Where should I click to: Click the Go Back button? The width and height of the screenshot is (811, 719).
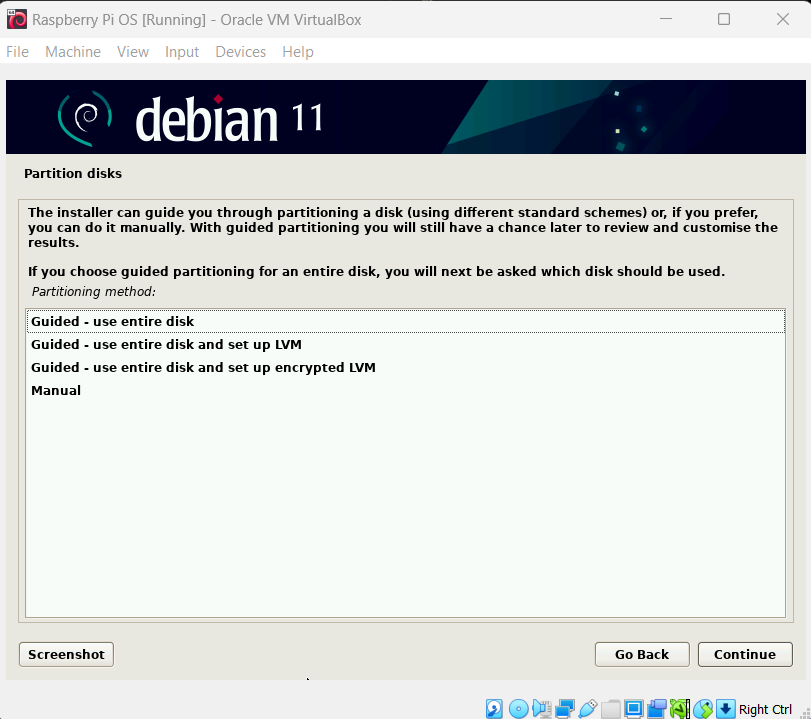(642, 654)
